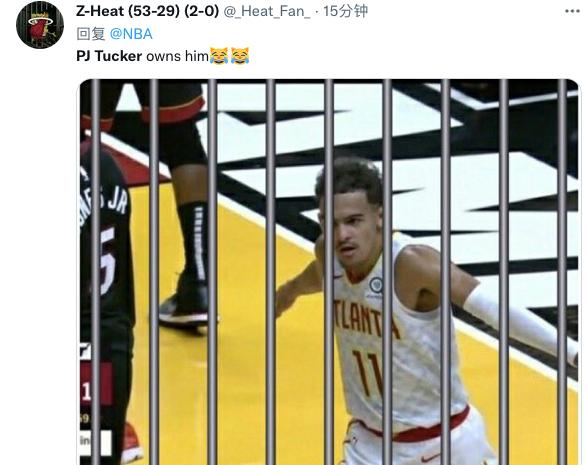Open the display name Z-Heat (53-29) (2-0)
587x465 pixels.
(x=147, y=11)
